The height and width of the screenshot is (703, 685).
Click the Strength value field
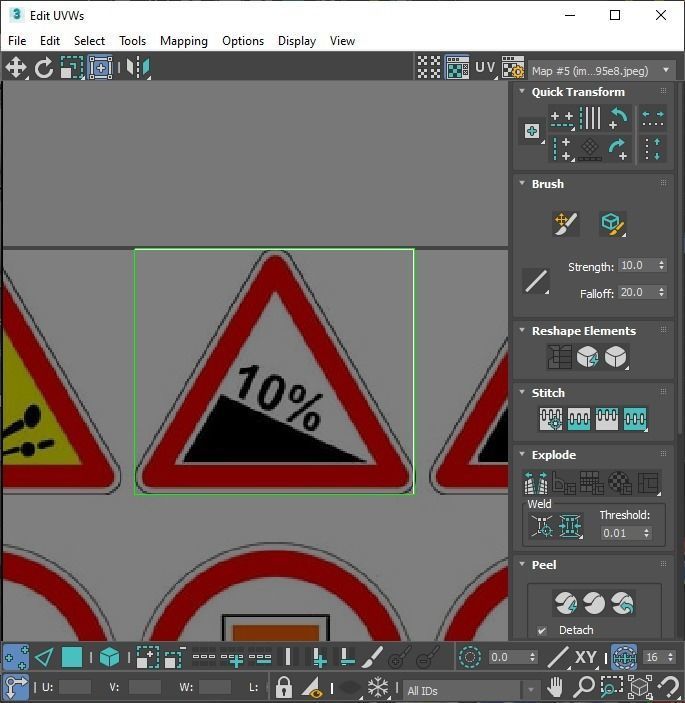pyautogui.click(x=637, y=265)
